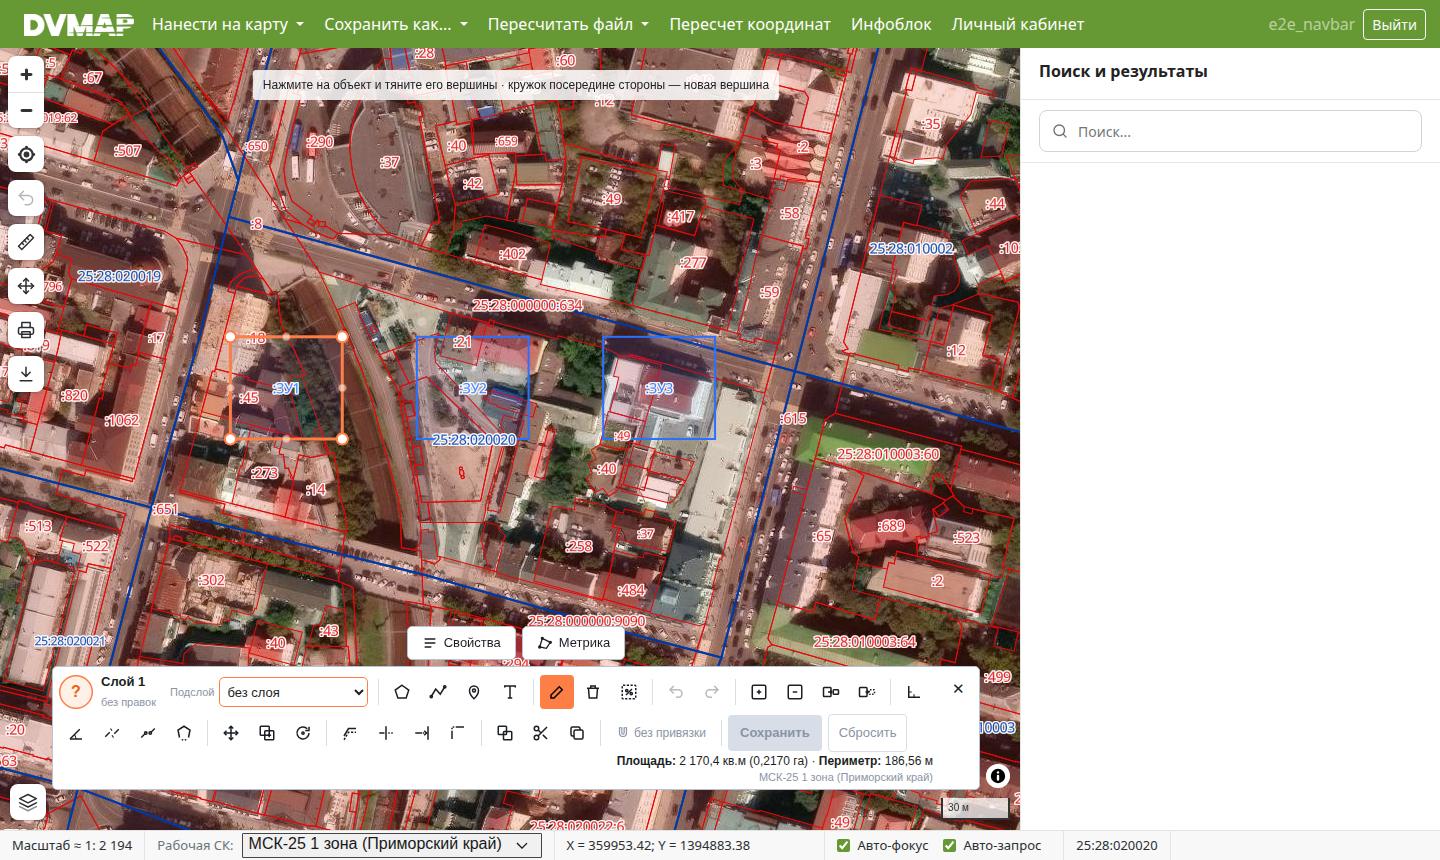Expand Нанести на карту menu
The width and height of the screenshot is (1440, 860).
(228, 24)
